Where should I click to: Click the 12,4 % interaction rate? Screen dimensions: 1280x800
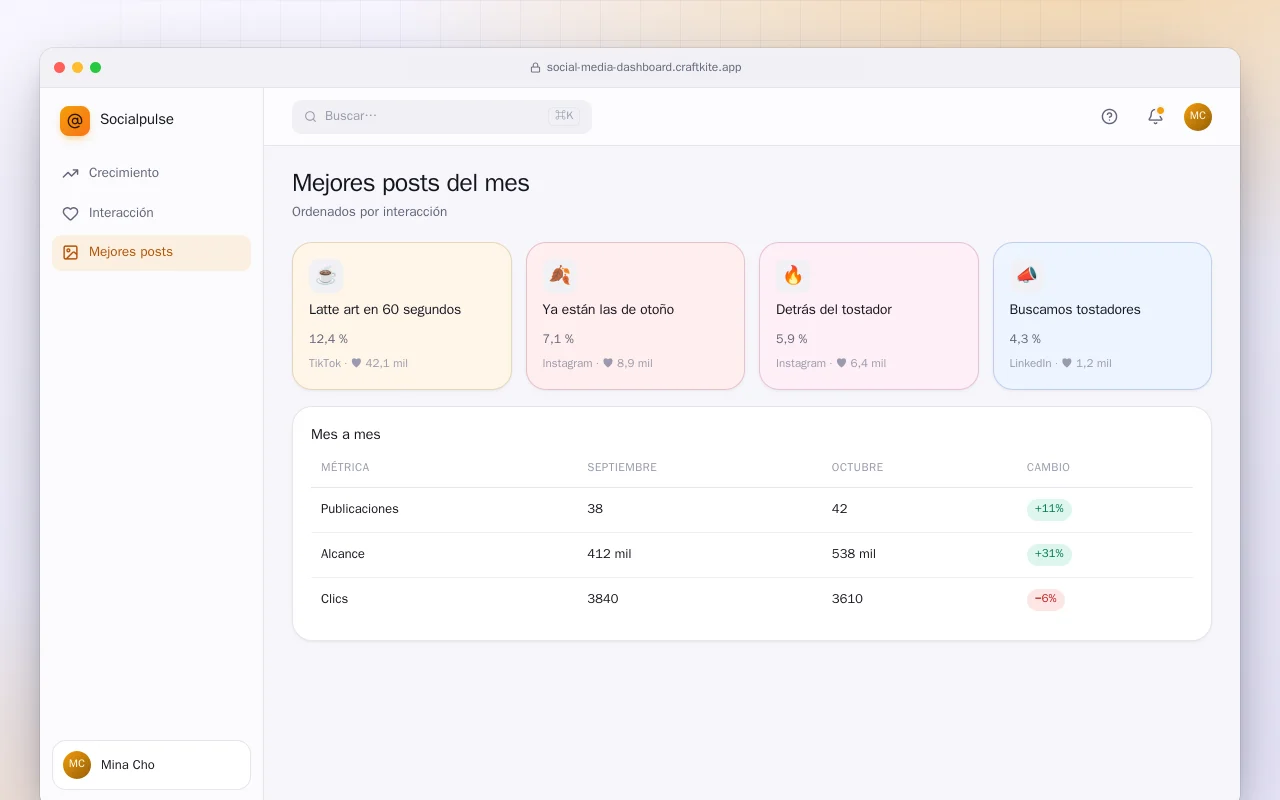click(x=328, y=339)
